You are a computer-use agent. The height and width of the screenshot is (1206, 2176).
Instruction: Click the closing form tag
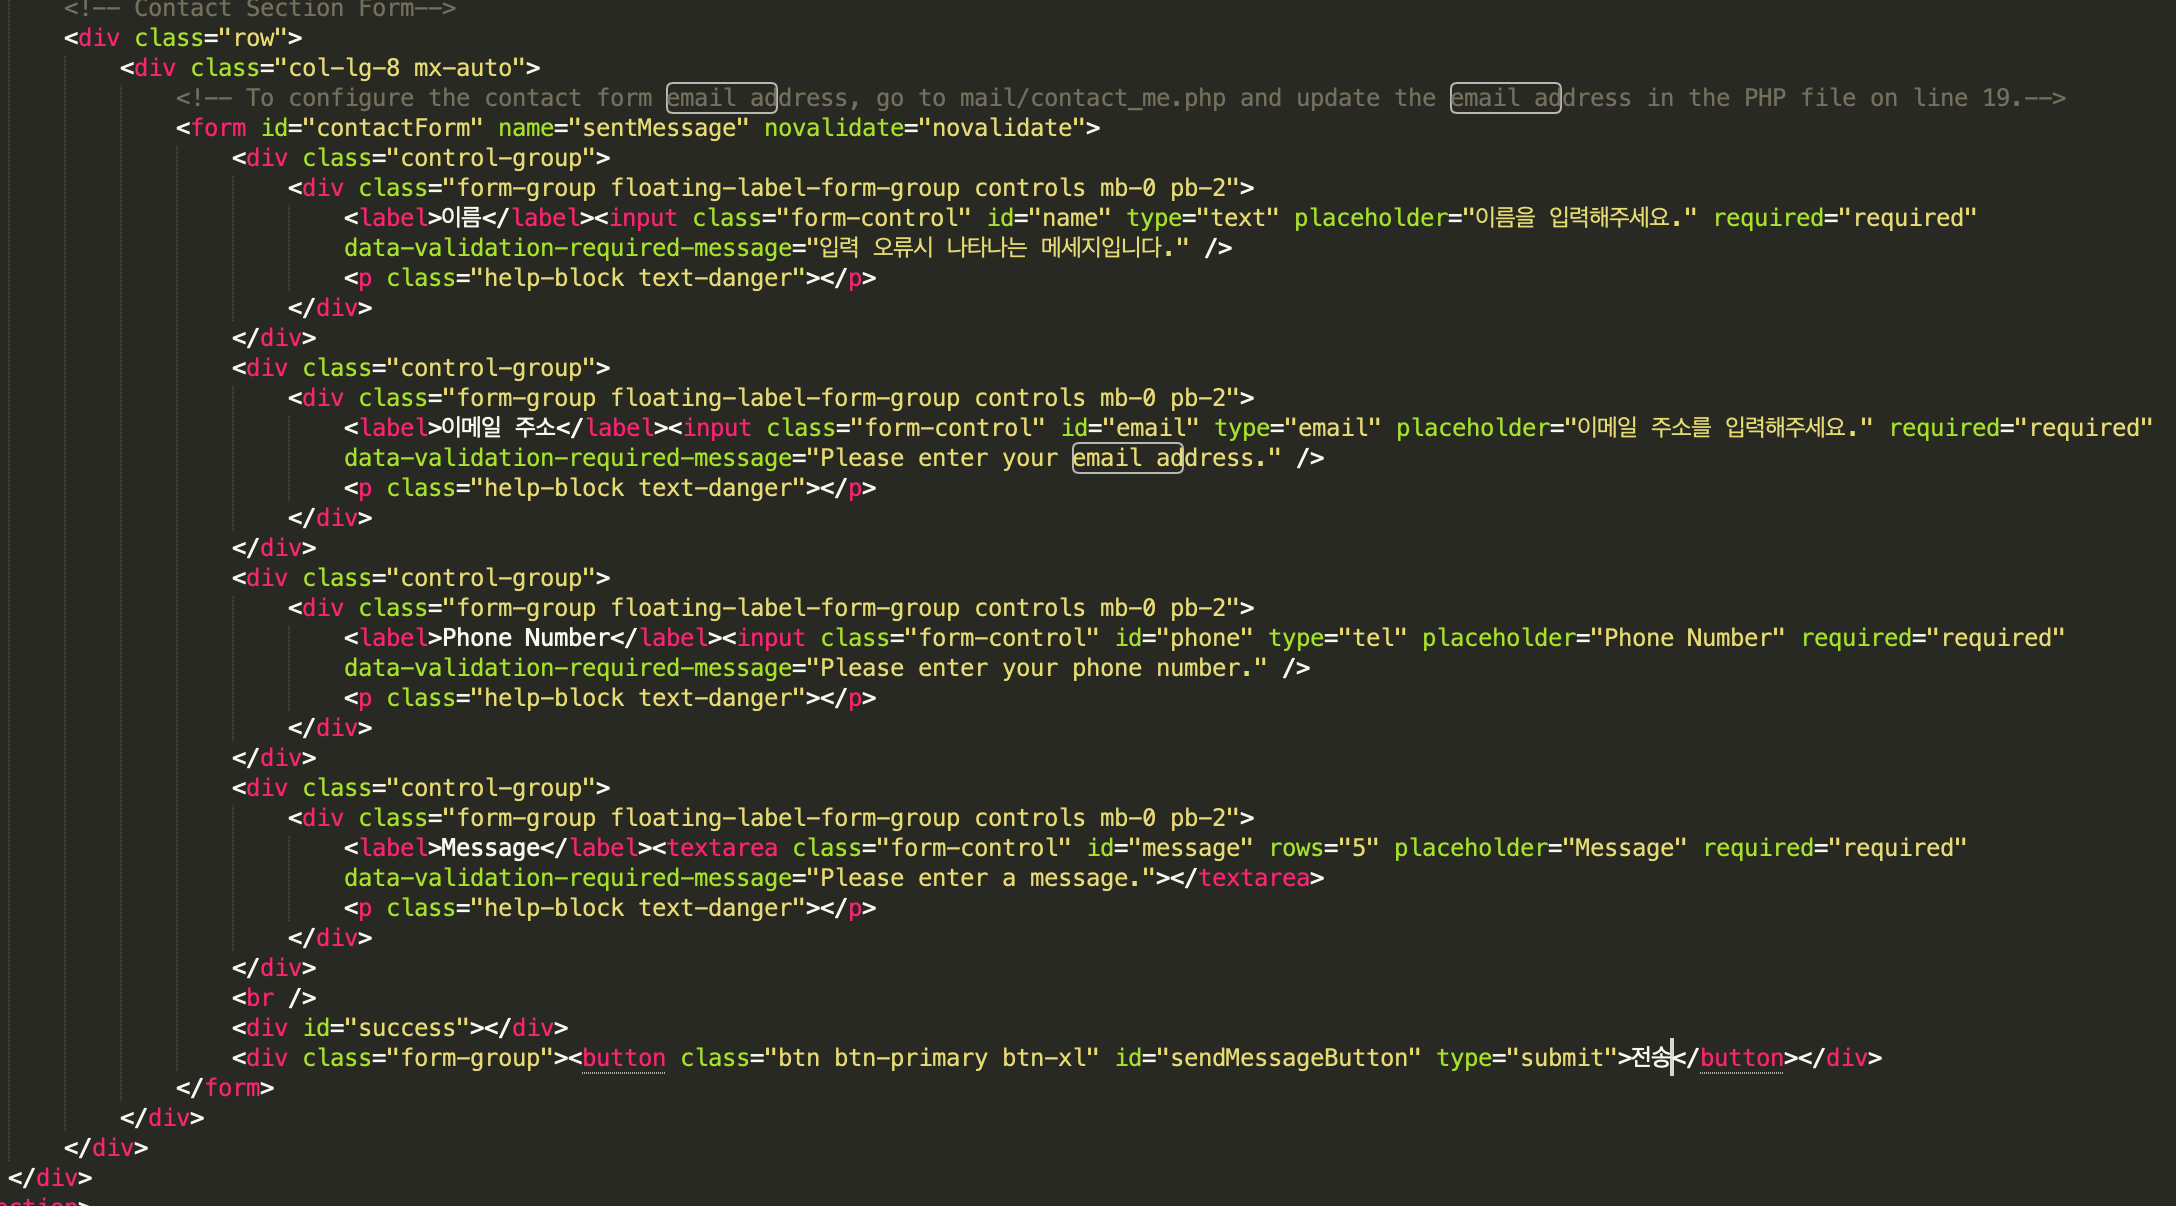click(225, 1088)
